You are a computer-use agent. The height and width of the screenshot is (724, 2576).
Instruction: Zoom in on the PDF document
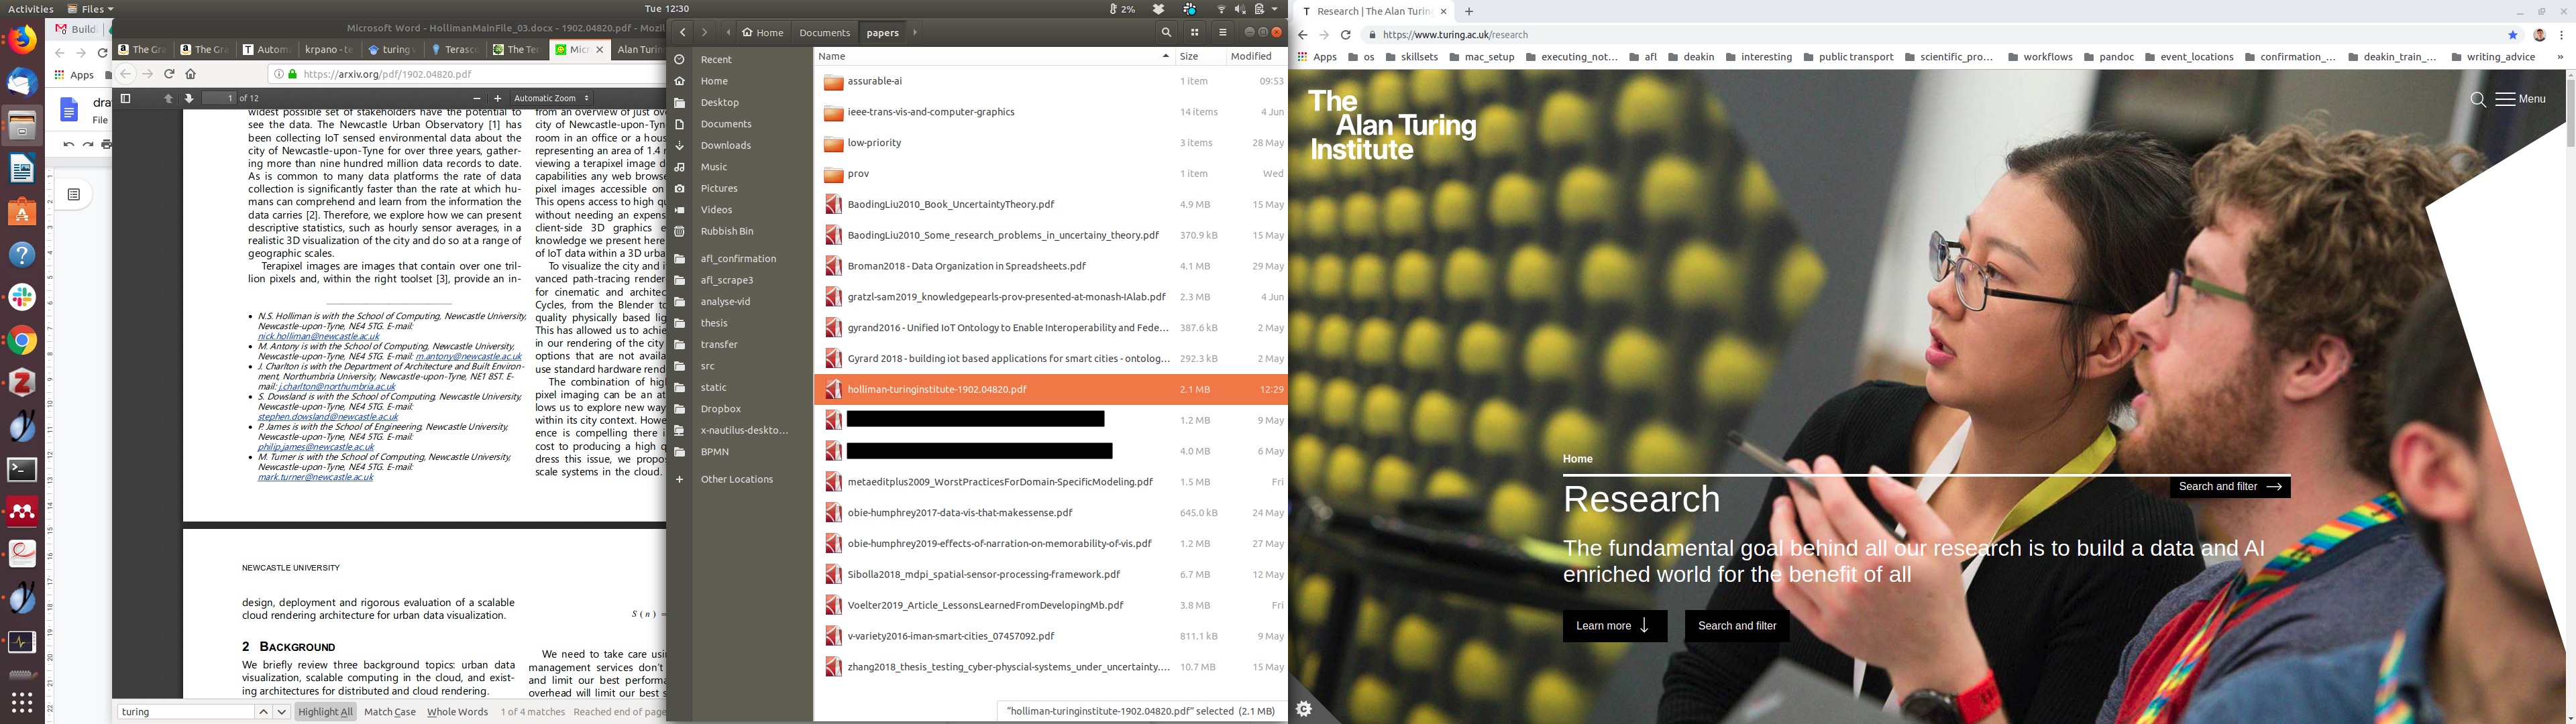[x=497, y=98]
